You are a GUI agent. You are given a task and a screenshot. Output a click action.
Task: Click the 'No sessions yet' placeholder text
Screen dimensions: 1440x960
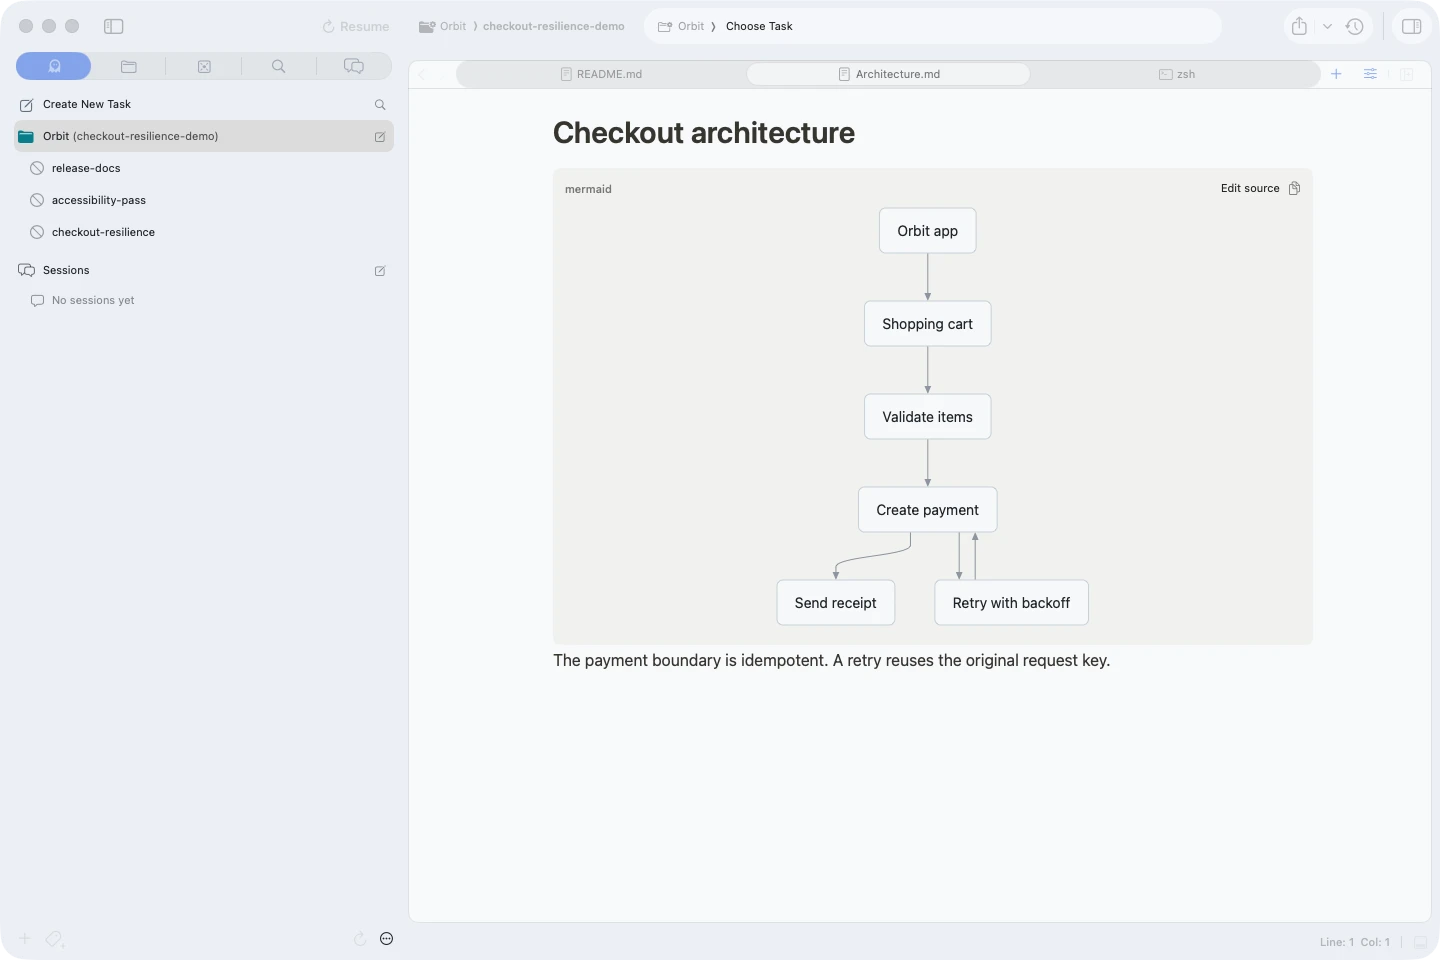pos(93,300)
